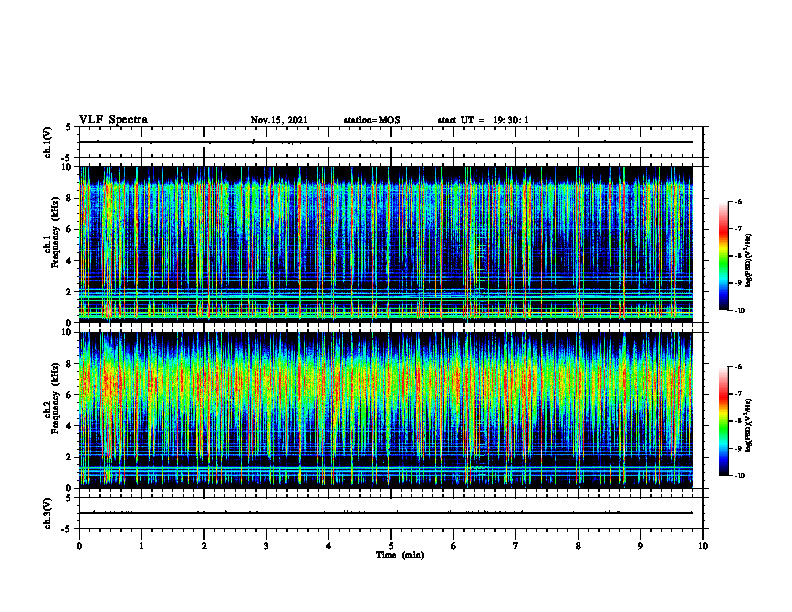792x612 pixels.
Task: Click the time axis tick label "5"
Action: click(391, 546)
